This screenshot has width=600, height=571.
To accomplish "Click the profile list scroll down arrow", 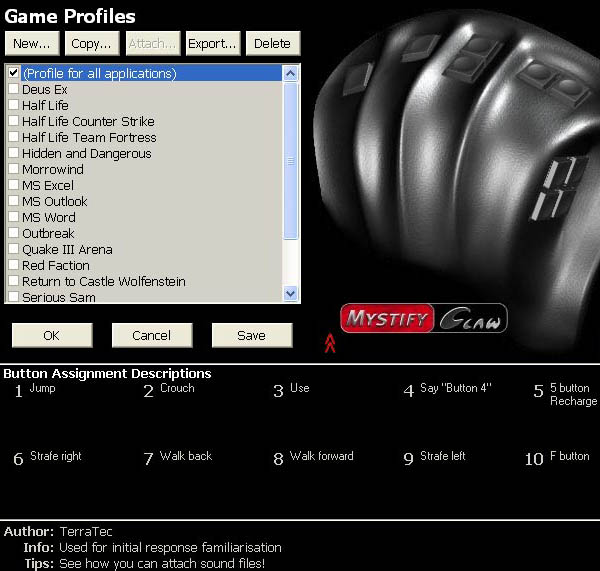I will [290, 294].
